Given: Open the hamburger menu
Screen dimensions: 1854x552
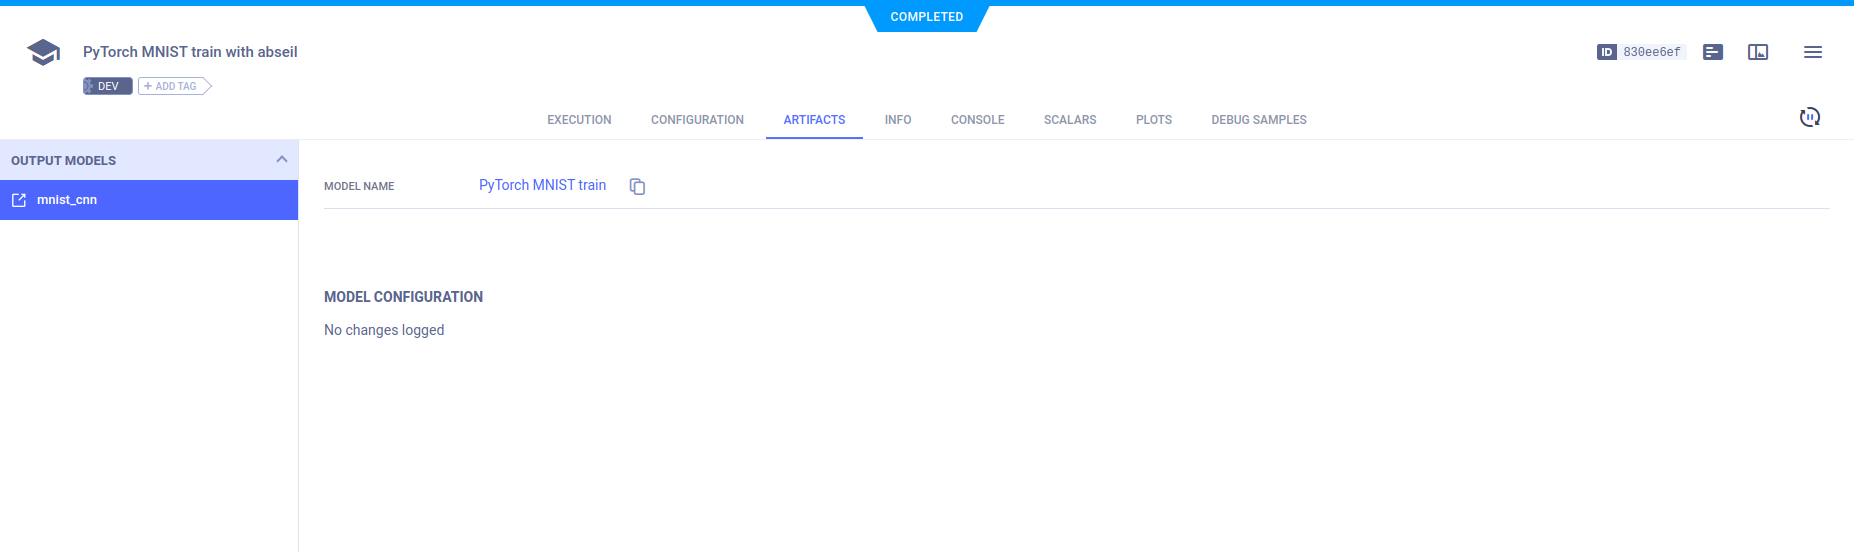Looking at the screenshot, I should point(1812,52).
